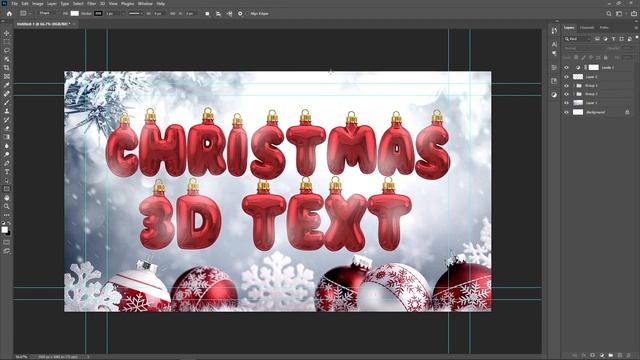
Task: Open the File menu
Action: [15, 4]
